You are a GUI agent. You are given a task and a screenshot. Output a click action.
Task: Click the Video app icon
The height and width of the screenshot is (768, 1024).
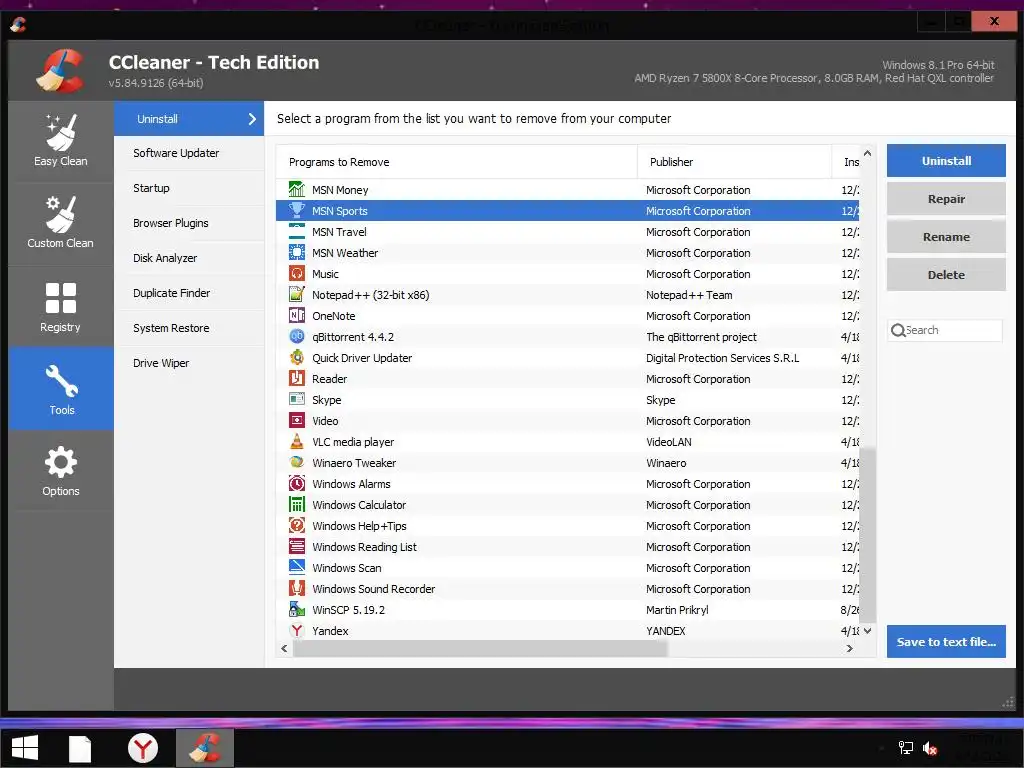[296, 420]
